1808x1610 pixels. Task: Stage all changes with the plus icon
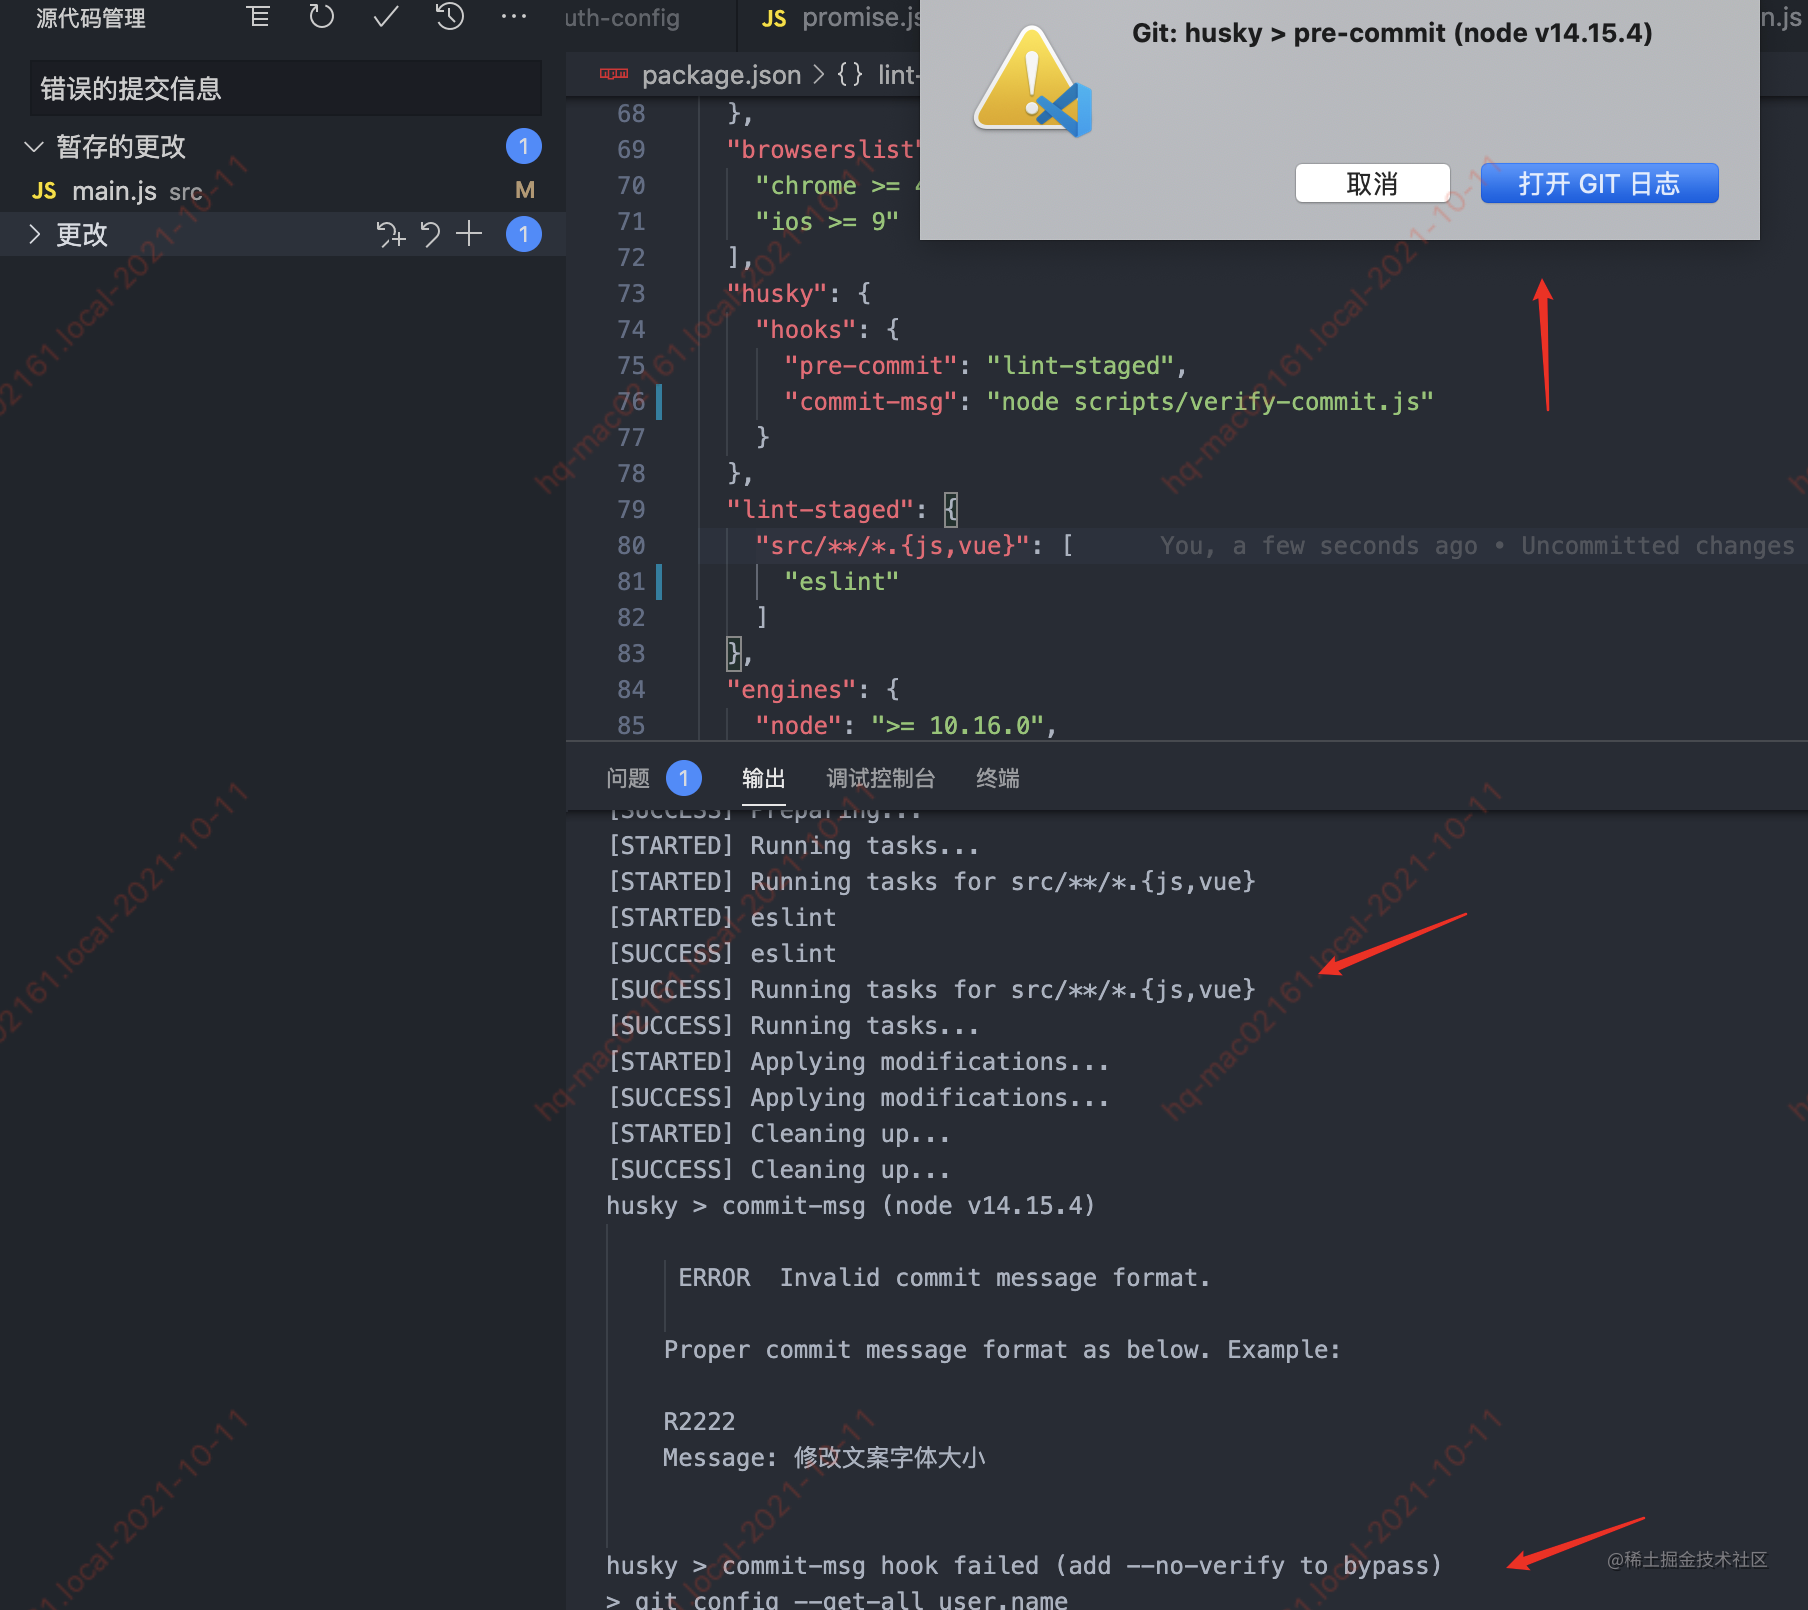coord(469,234)
